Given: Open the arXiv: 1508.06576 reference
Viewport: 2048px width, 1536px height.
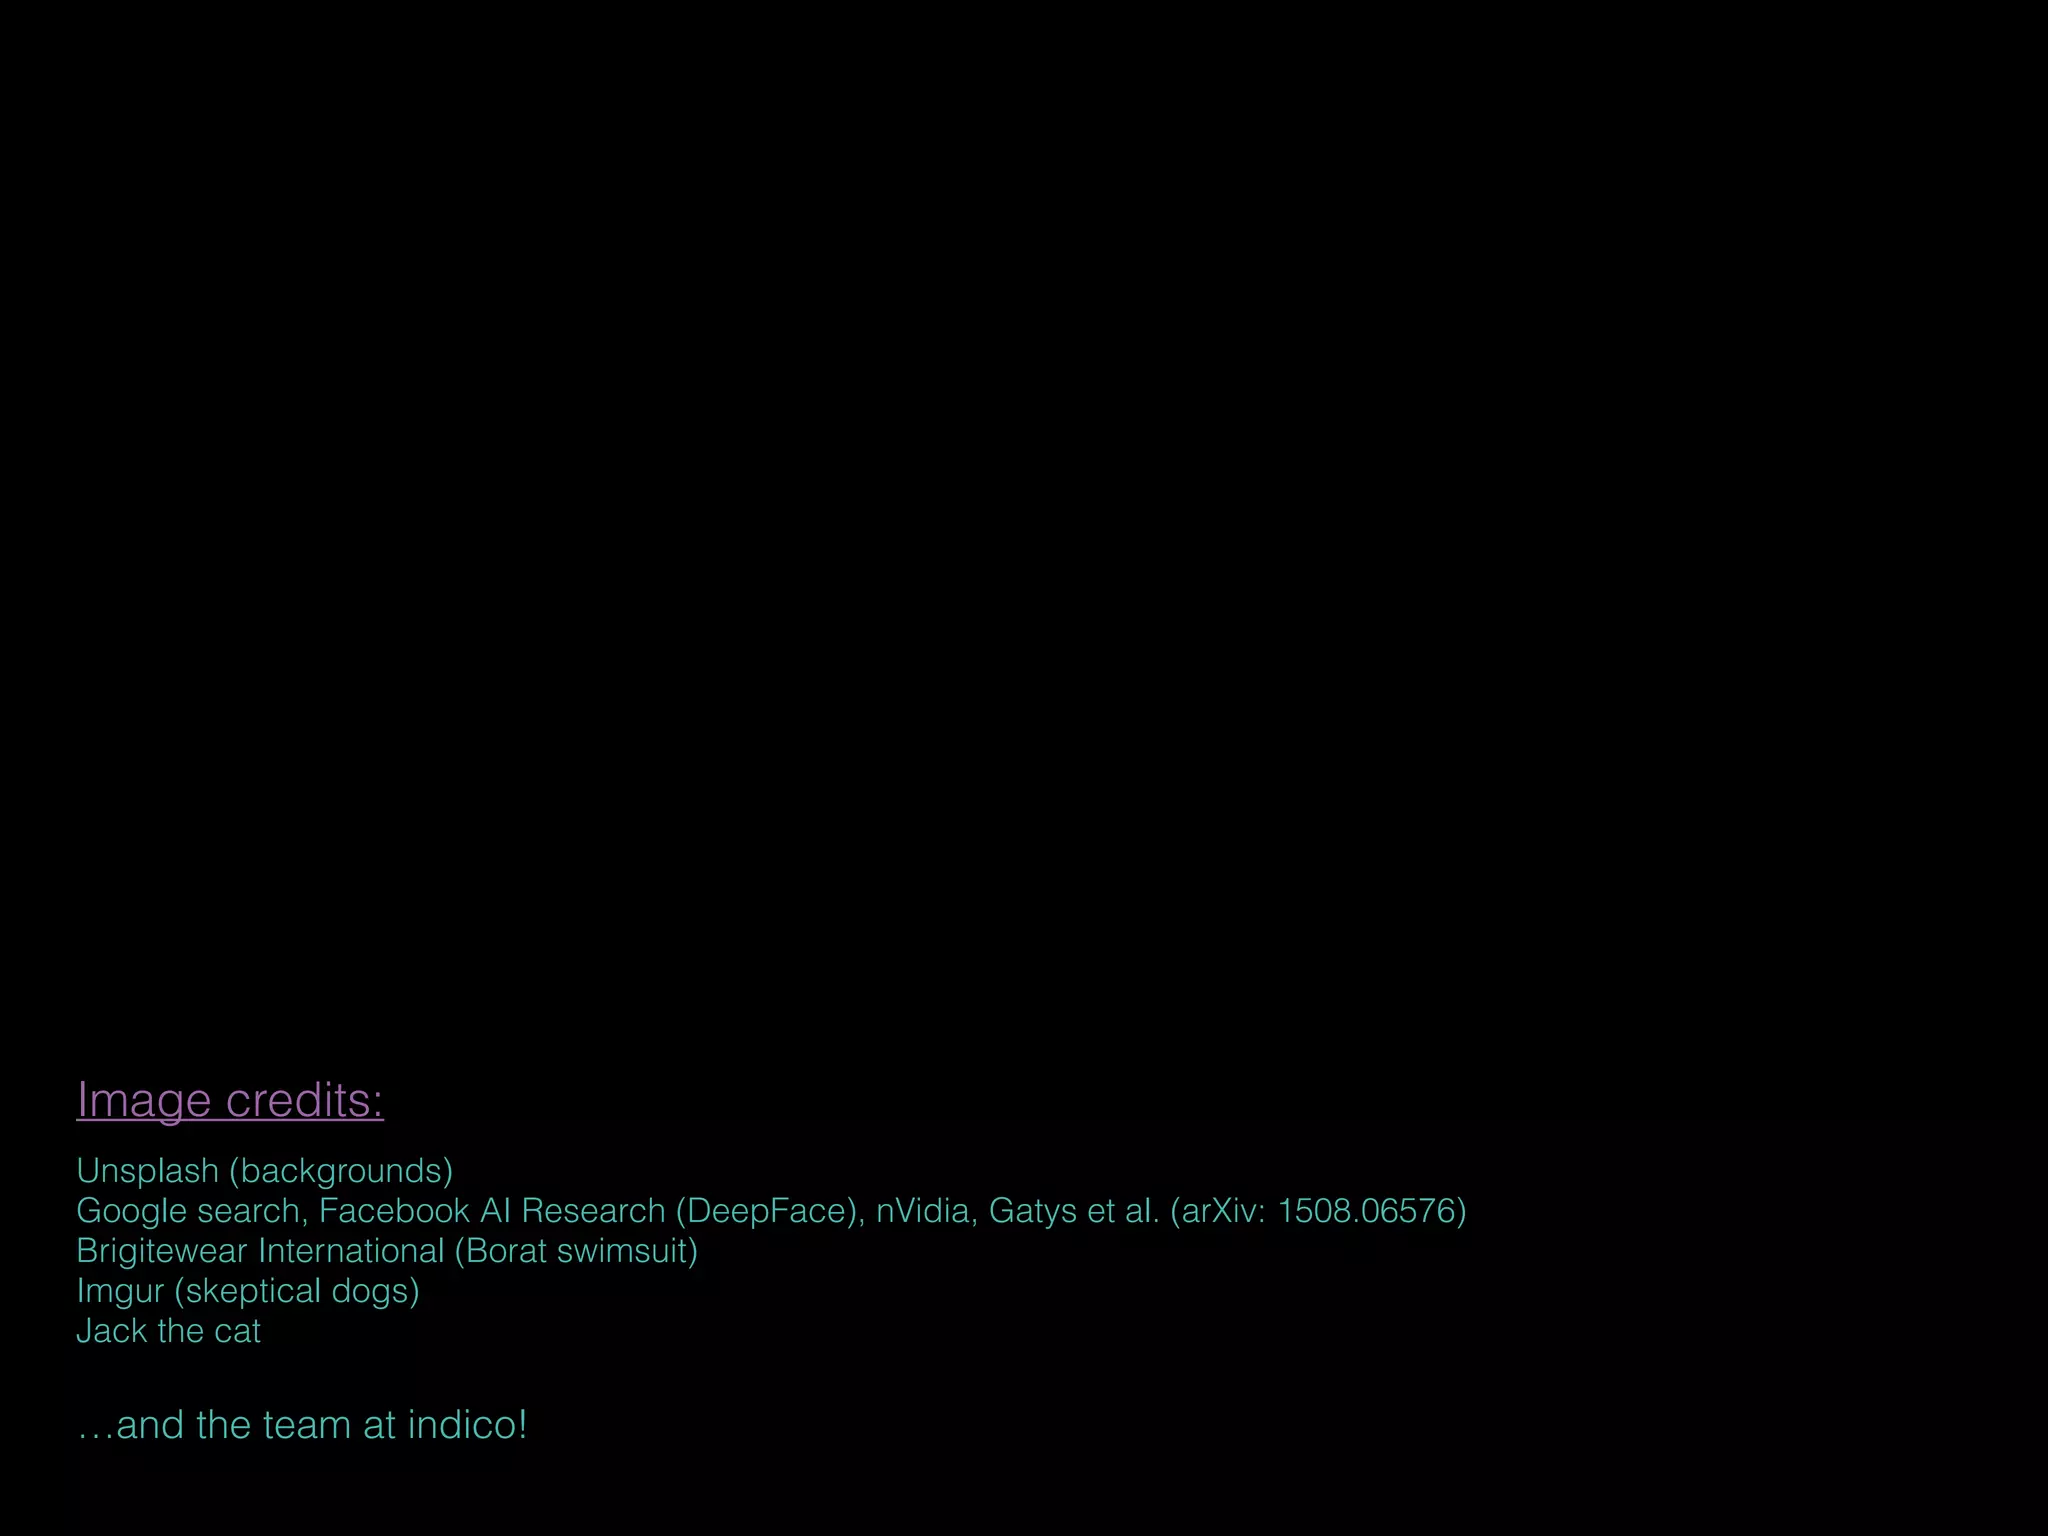Looking at the screenshot, I should [1318, 1211].
